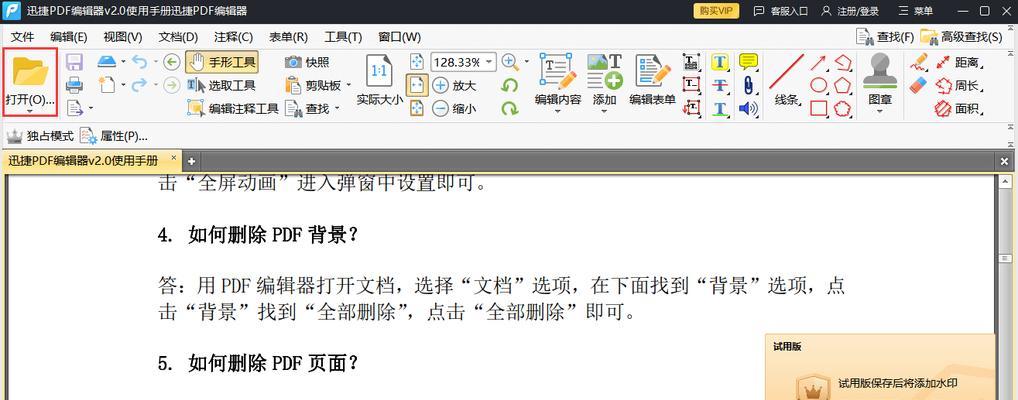Viewport: 1018px width, 400px height.
Task: Select the Underline Text tool
Action: pyautogui.click(x=719, y=108)
